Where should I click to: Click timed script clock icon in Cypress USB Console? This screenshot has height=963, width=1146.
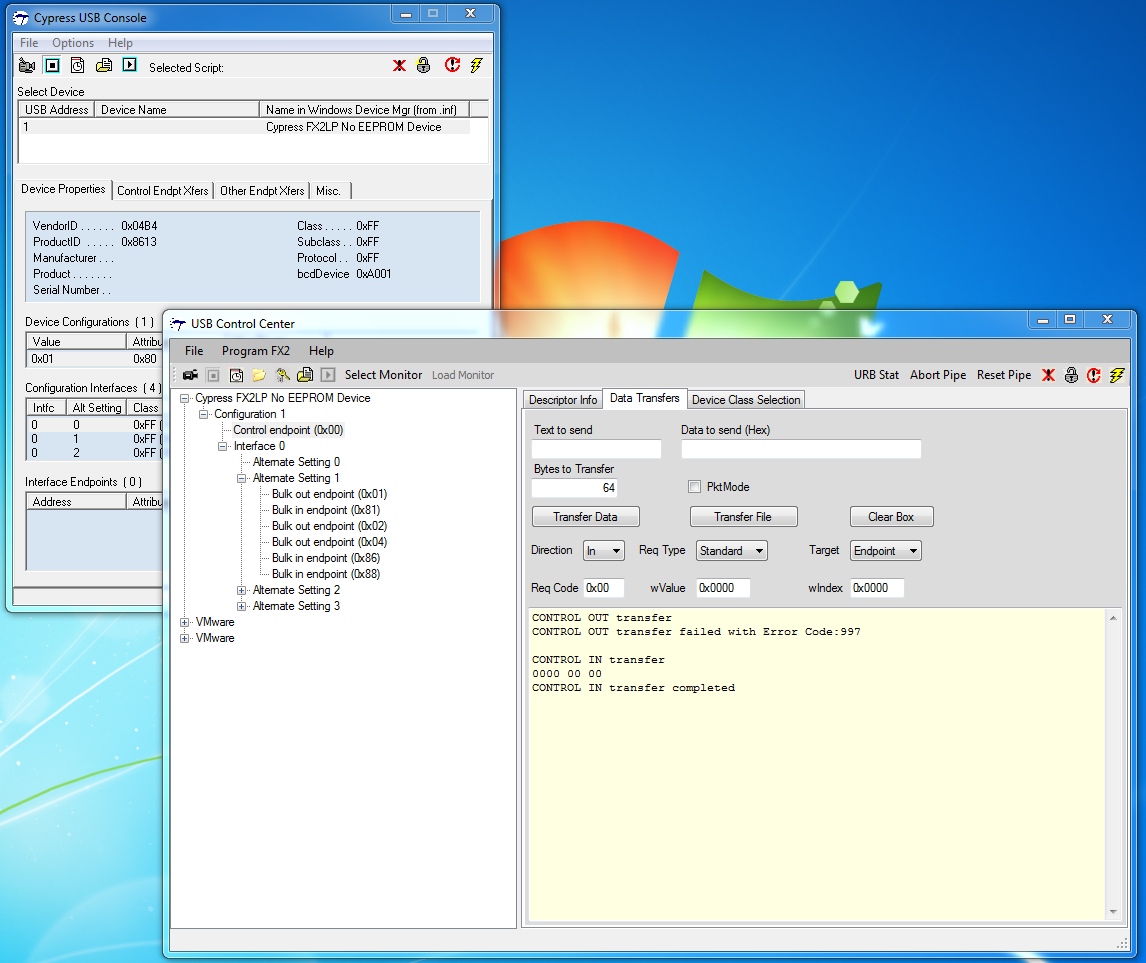(77, 66)
